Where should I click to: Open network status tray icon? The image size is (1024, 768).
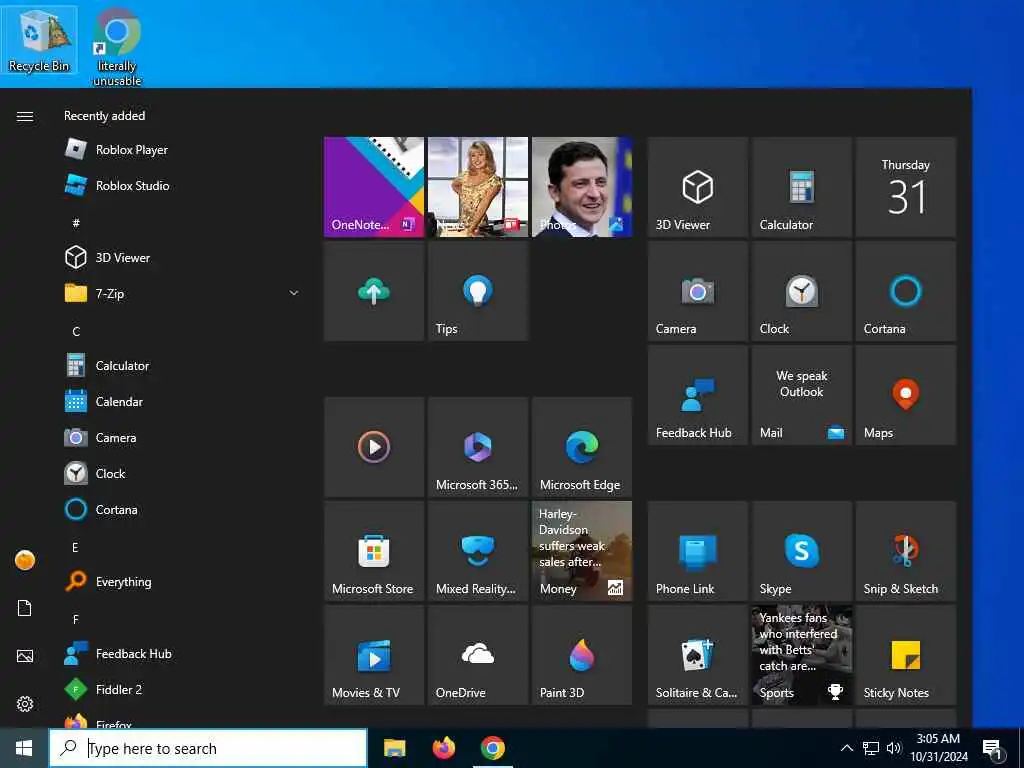coord(871,748)
